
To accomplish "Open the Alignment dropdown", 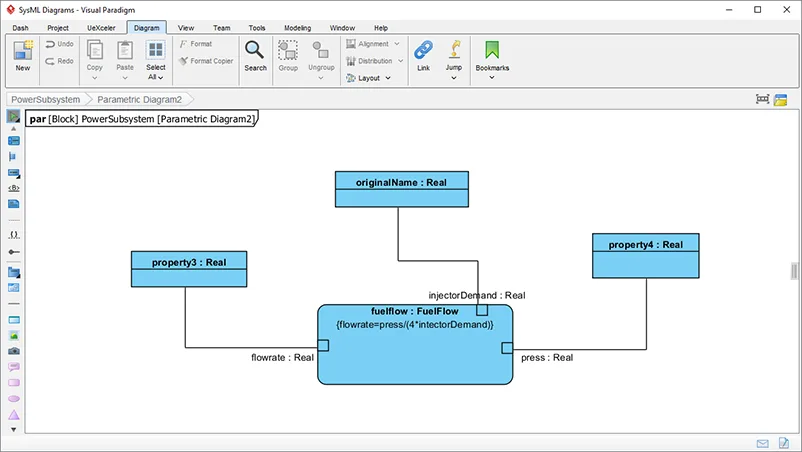I will point(373,44).
